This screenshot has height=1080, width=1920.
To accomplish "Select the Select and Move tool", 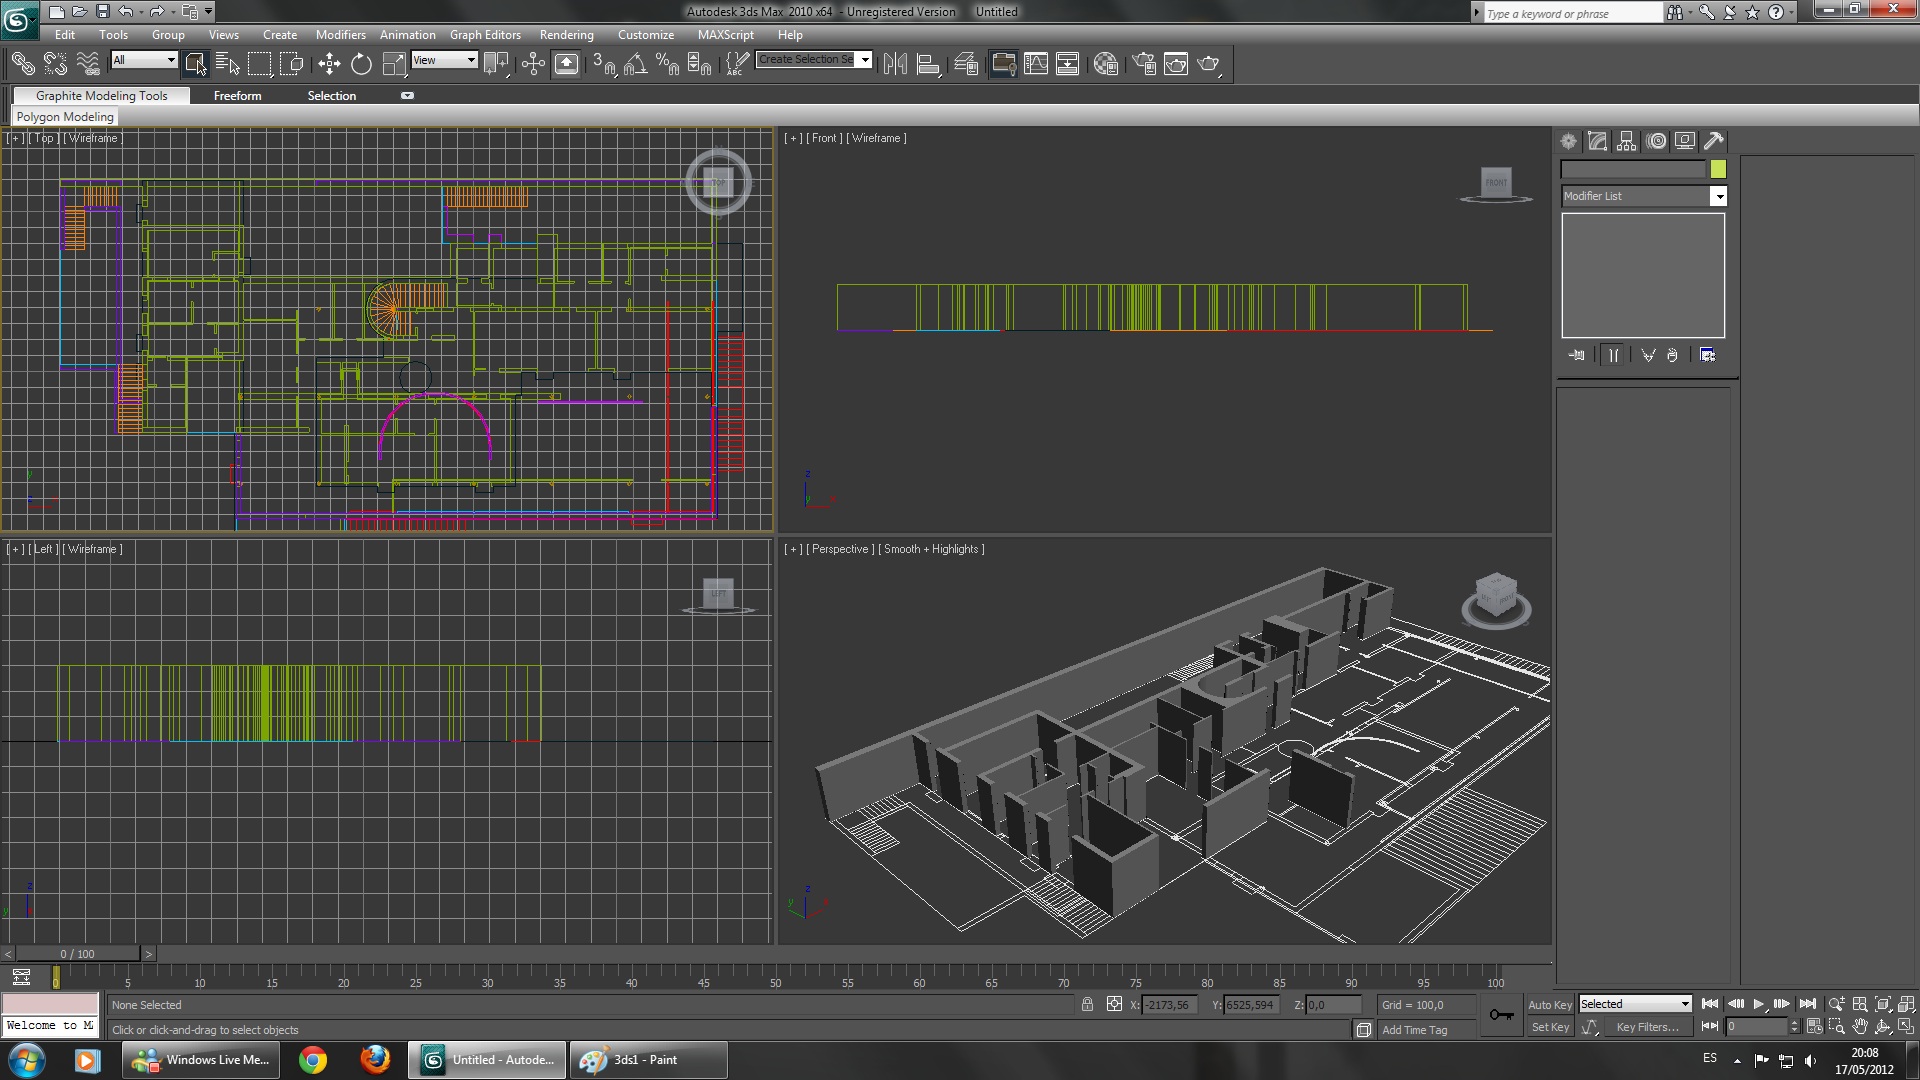I will [x=329, y=64].
